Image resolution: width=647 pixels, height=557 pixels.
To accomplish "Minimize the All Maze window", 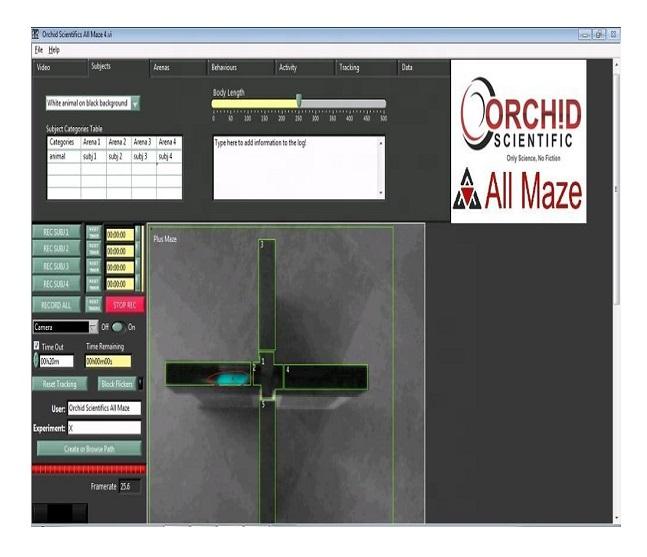I will pos(585,35).
